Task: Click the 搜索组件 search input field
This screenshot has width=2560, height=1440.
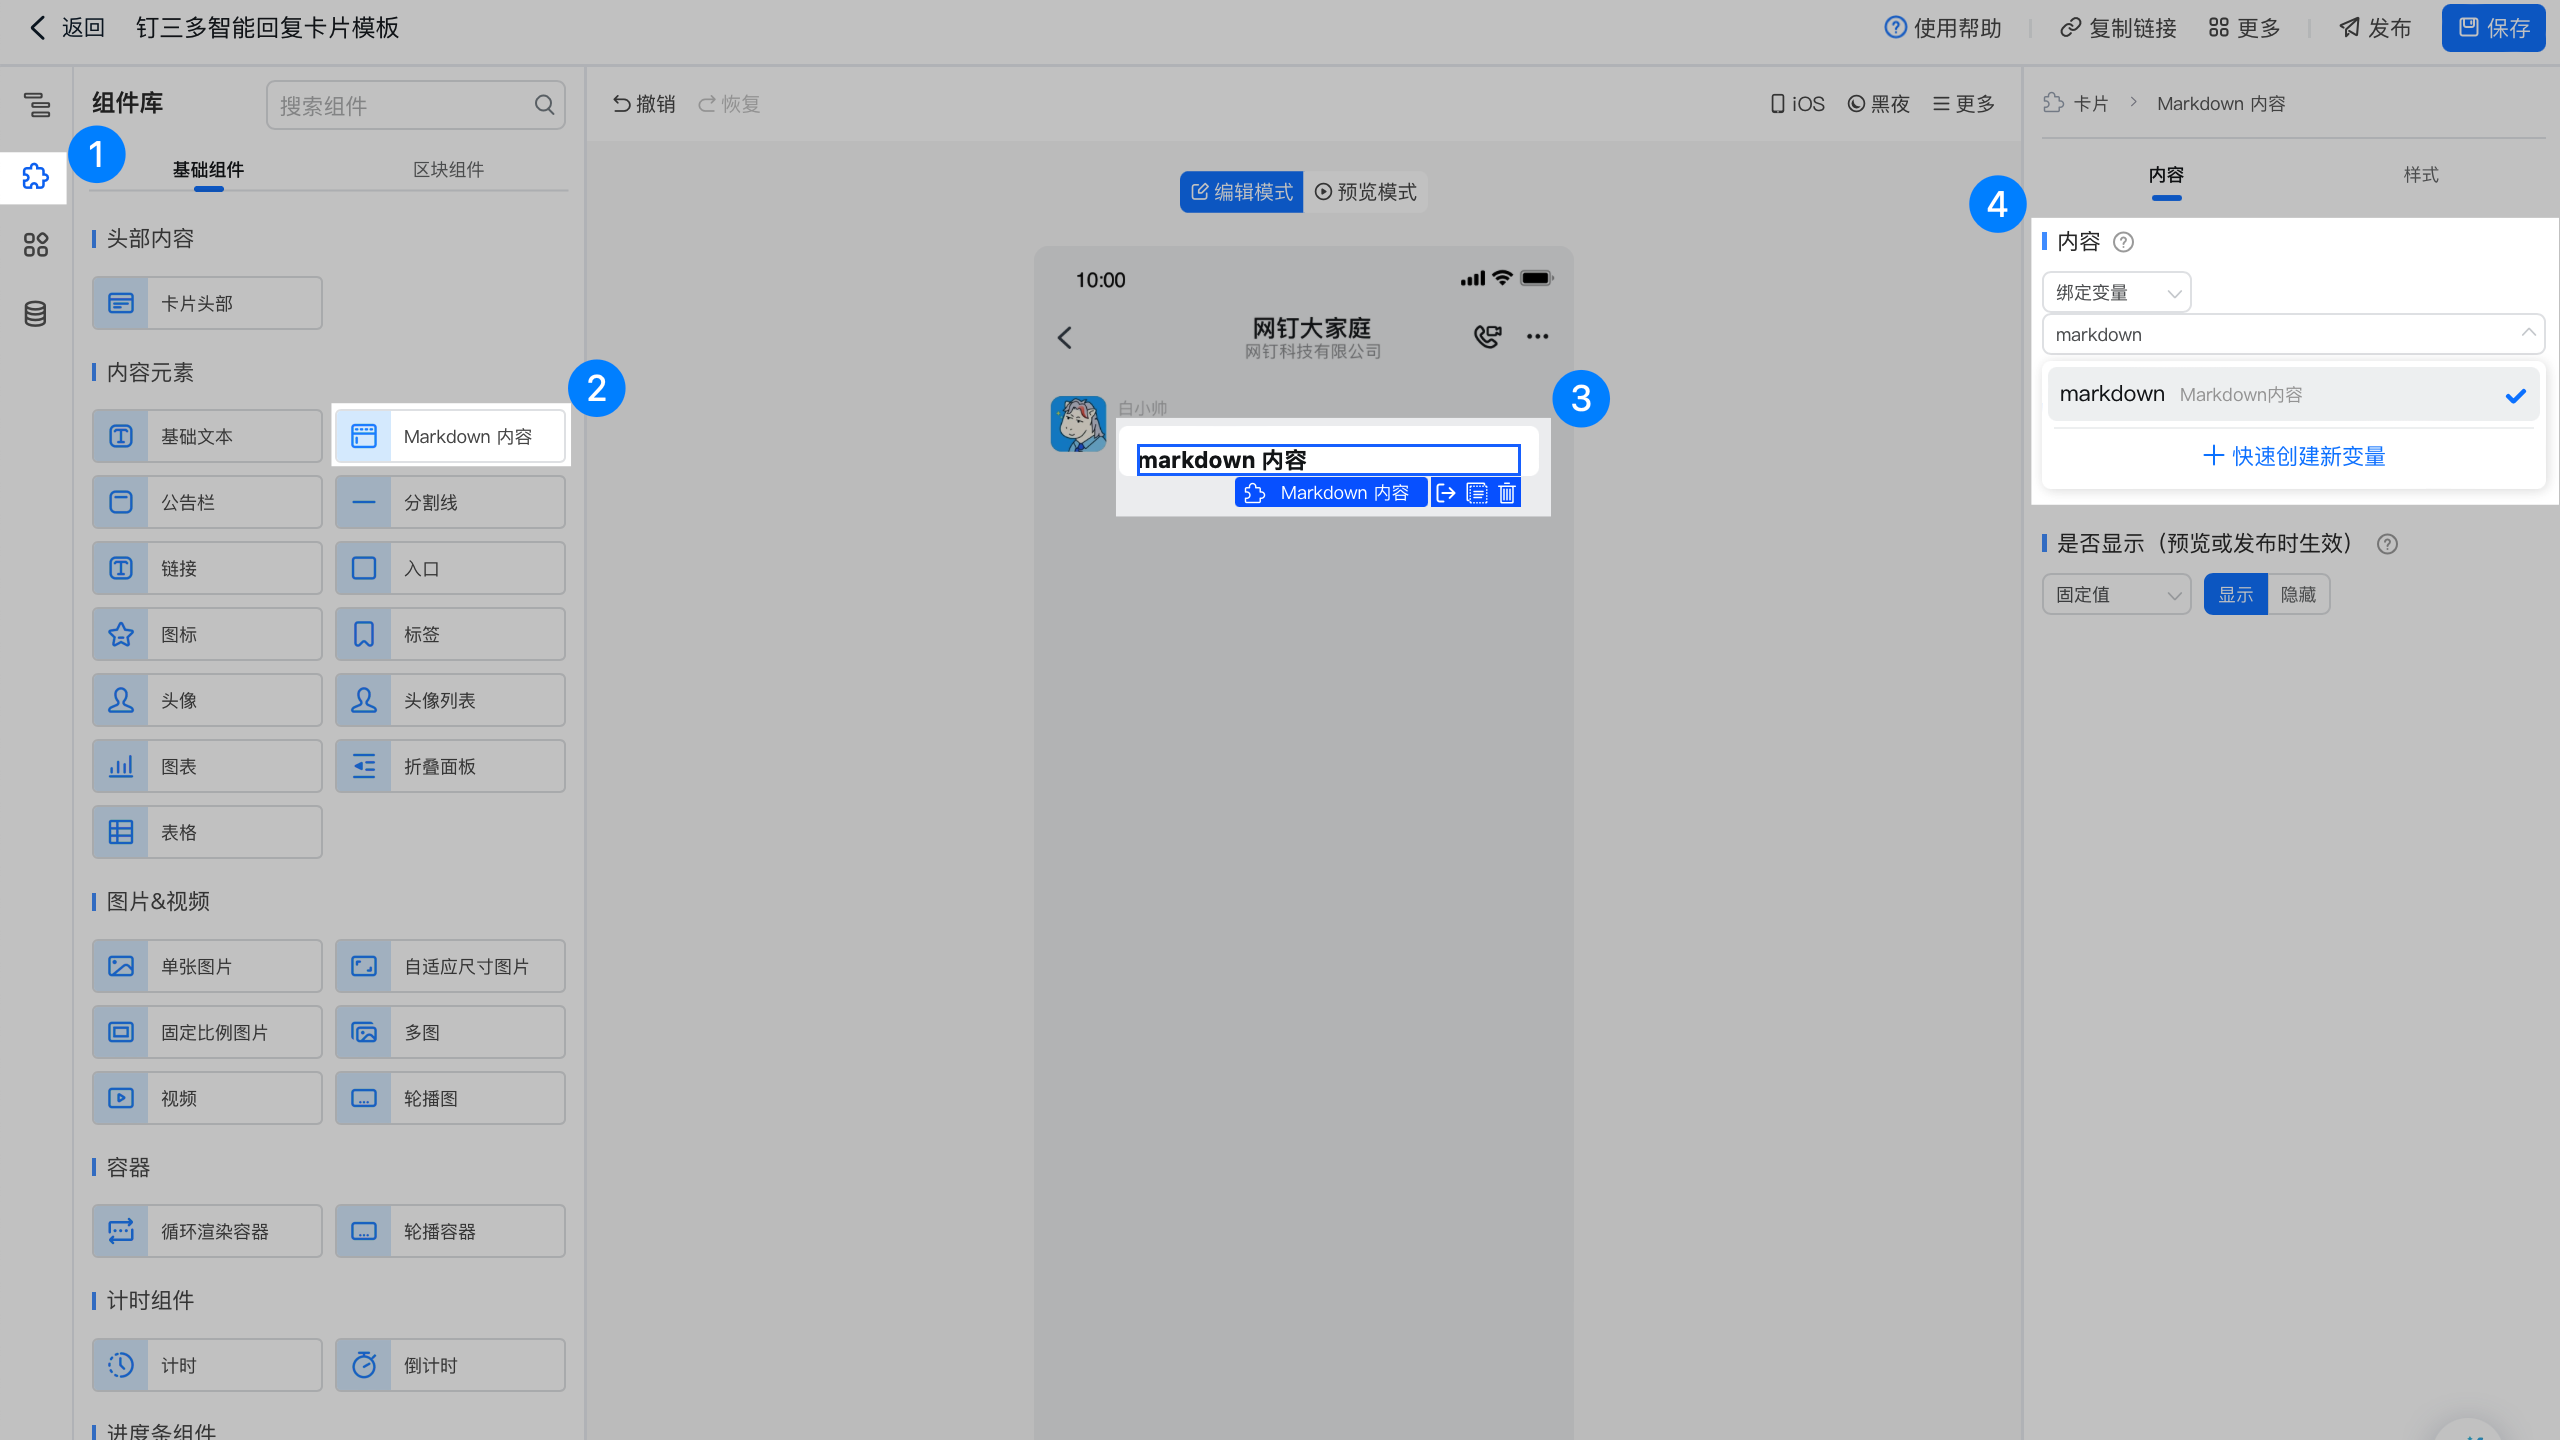Action: tap(400, 106)
